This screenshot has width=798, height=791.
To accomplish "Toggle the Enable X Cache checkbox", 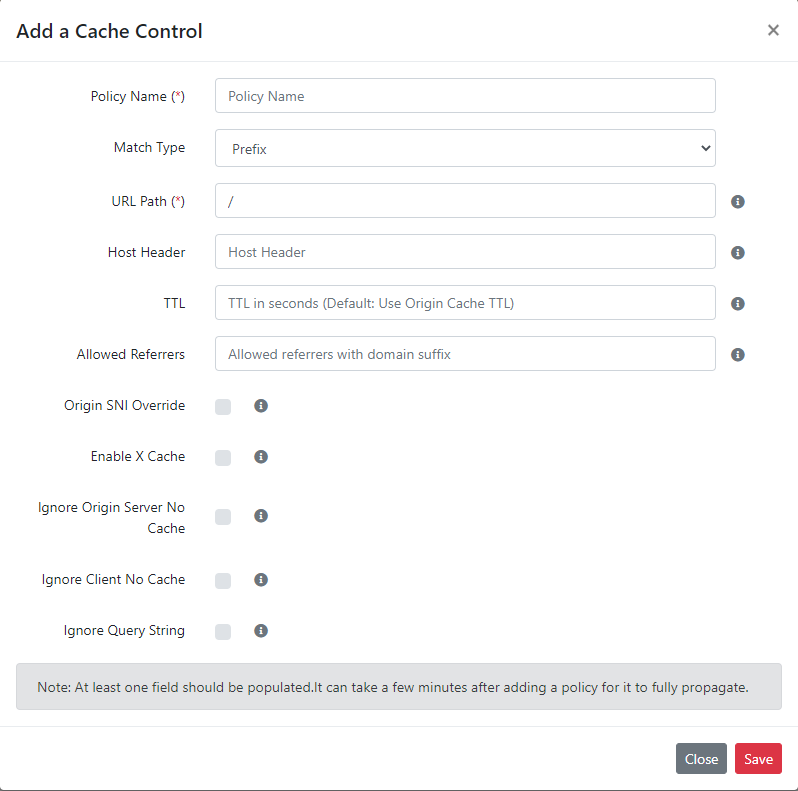I will (x=223, y=458).
